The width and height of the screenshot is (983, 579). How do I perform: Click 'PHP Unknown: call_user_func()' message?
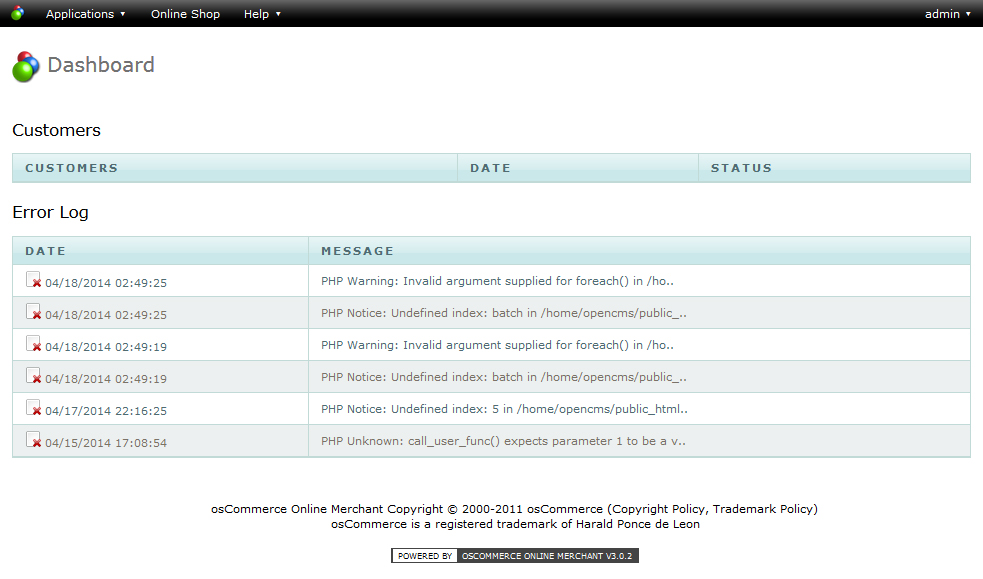click(503, 441)
